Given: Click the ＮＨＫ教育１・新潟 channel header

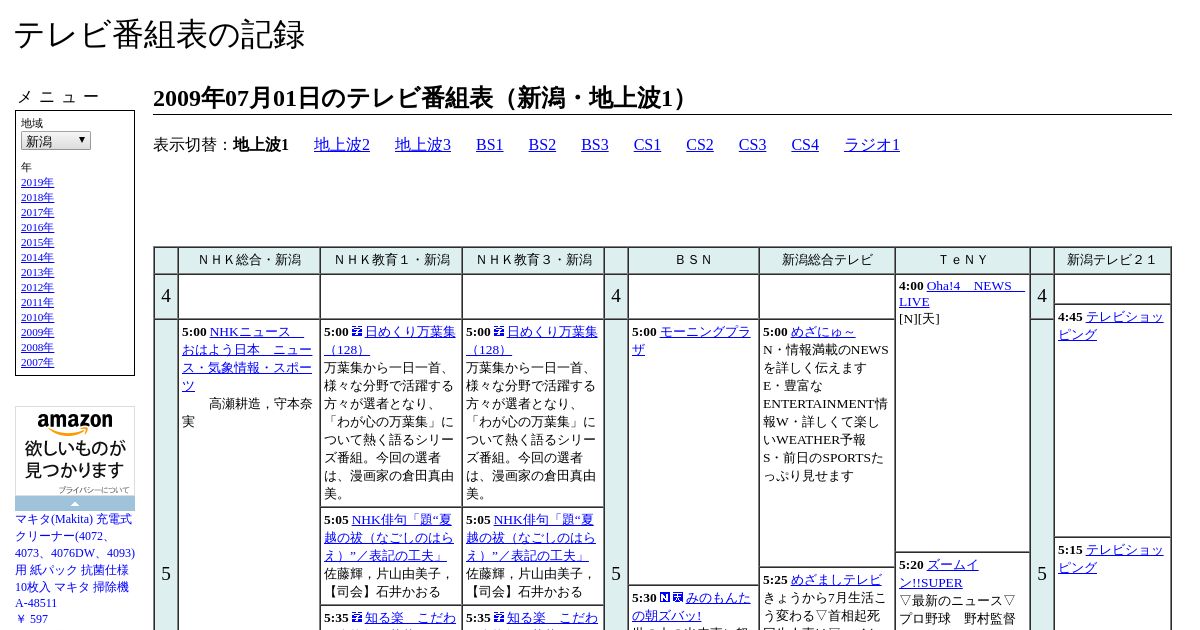Looking at the screenshot, I should [x=391, y=260].
